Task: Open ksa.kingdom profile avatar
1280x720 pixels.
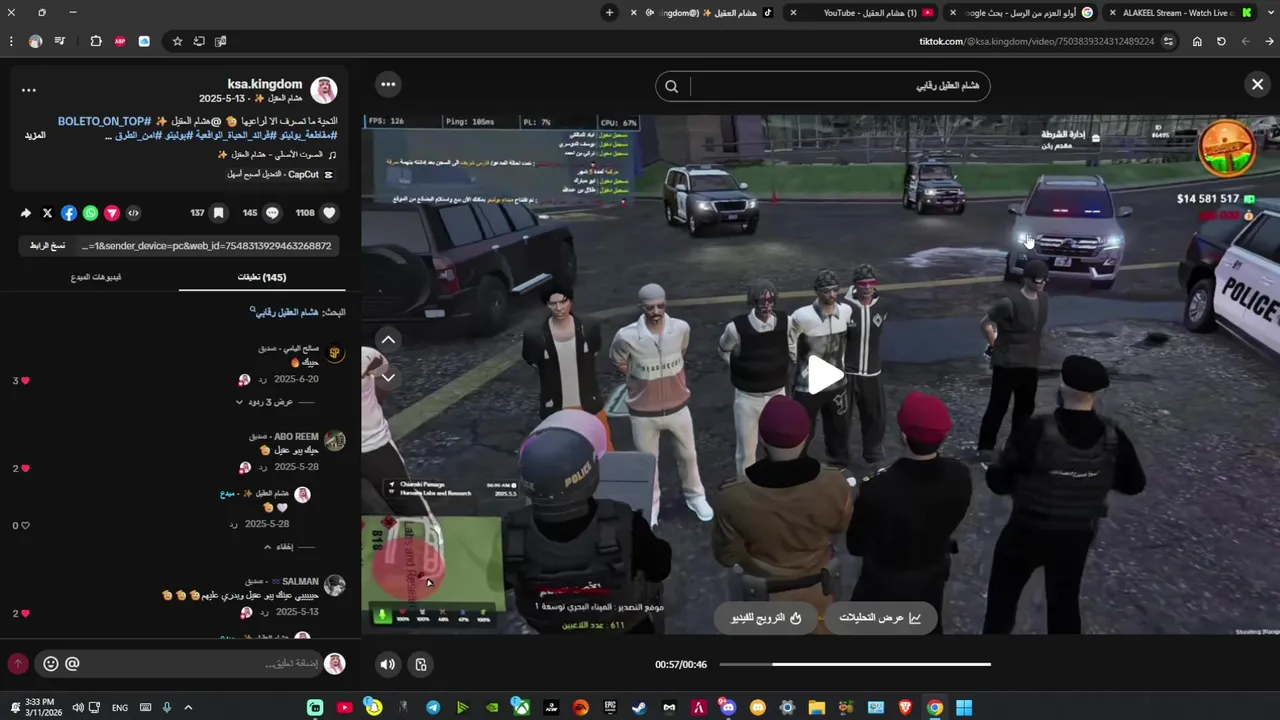Action: click(x=324, y=90)
